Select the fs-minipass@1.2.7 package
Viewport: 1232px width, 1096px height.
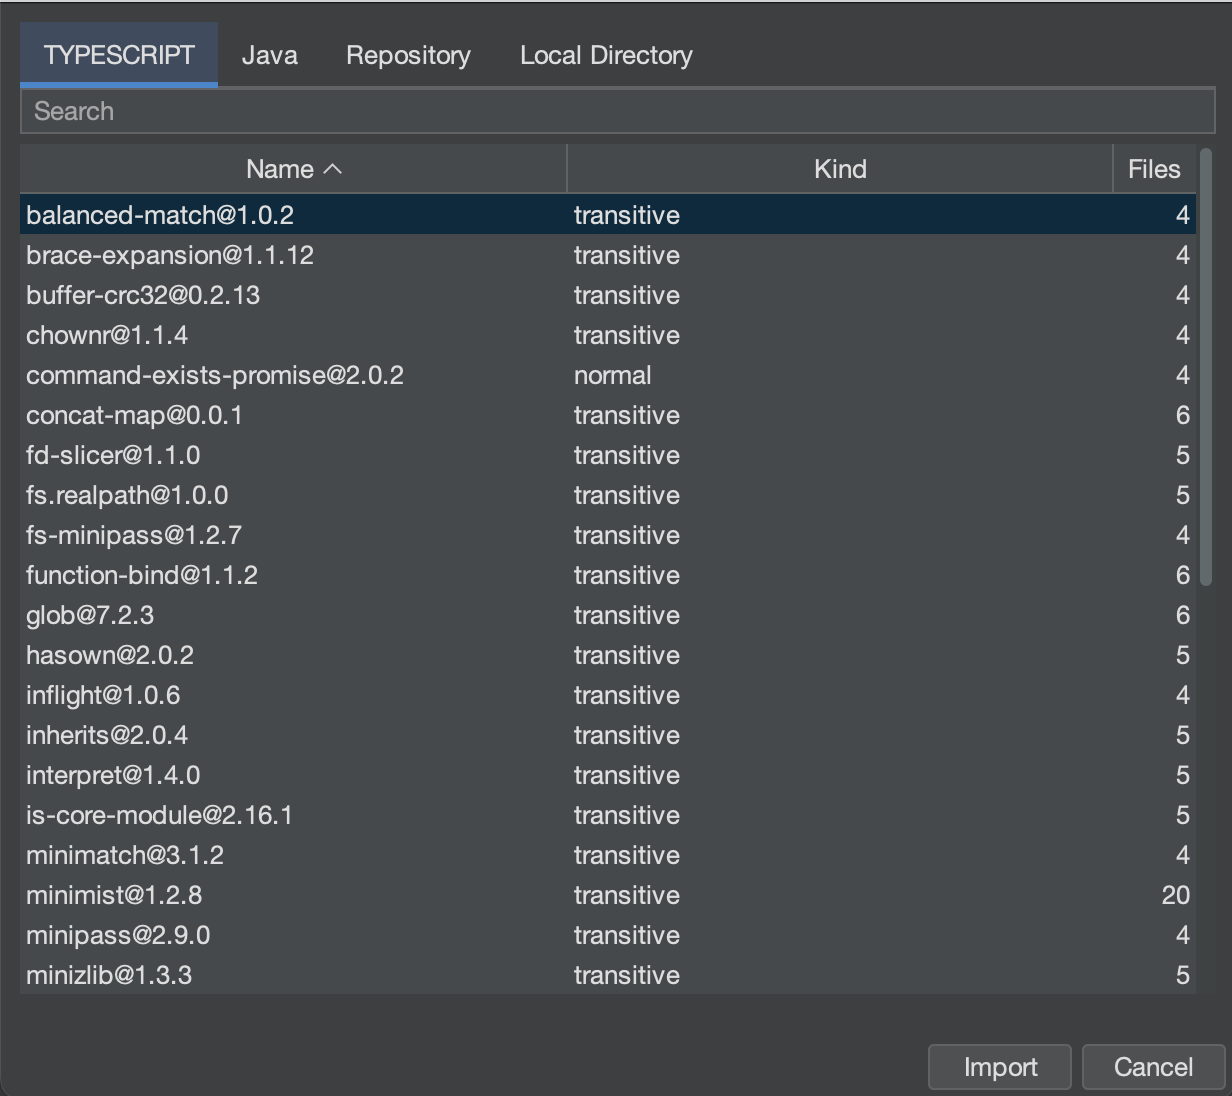click(x=134, y=535)
